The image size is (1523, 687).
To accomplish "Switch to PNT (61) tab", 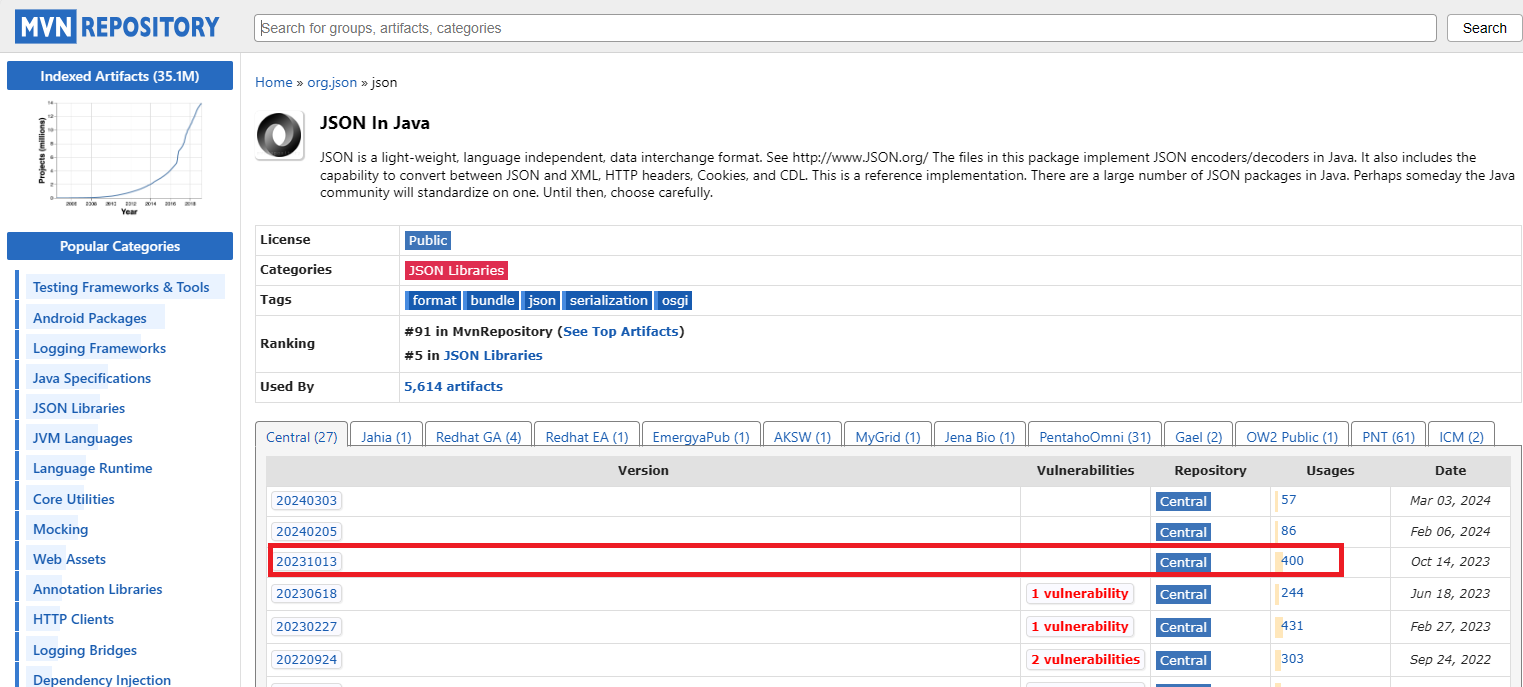I will point(1388,437).
